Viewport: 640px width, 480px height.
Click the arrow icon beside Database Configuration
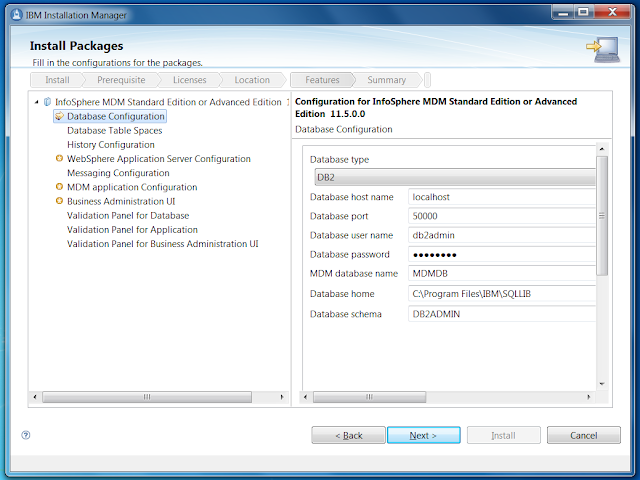pos(60,116)
